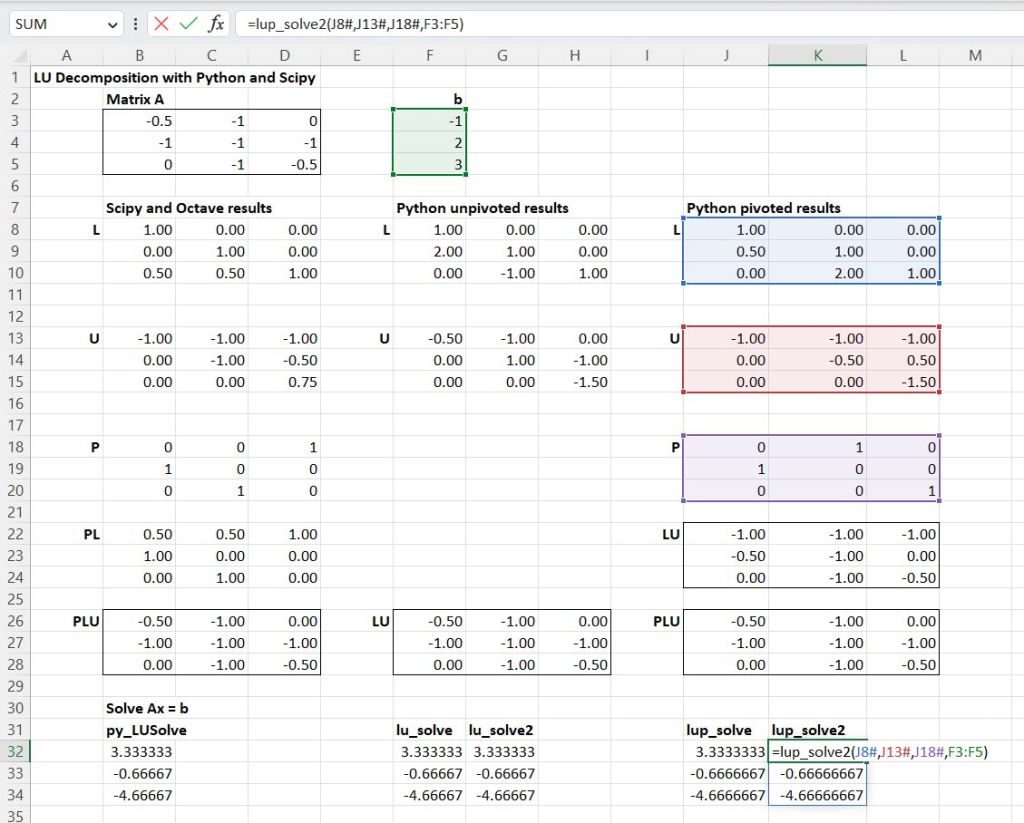
Task: Click the 'LU Decomposition with Python and Scipy' title
Action: 175,77
